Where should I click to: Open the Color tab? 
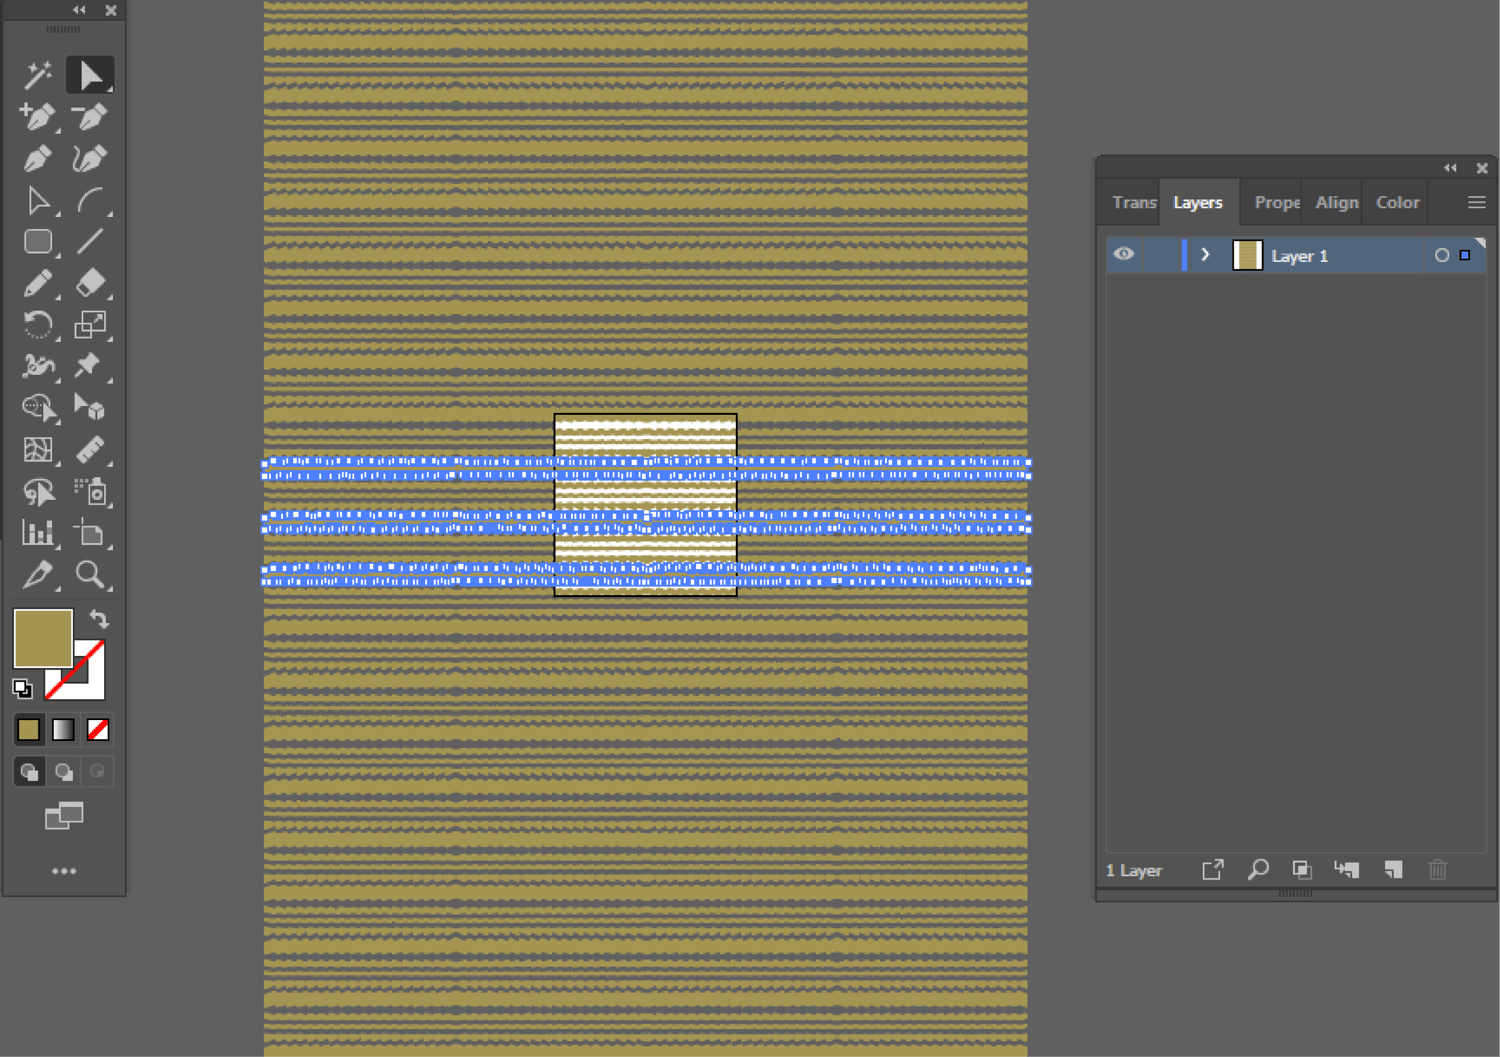click(x=1397, y=202)
